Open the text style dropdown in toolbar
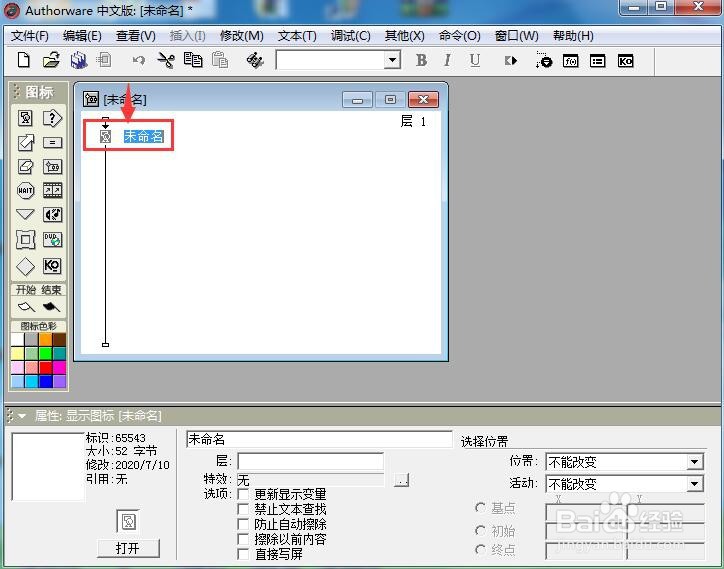The width and height of the screenshot is (724, 569). (x=392, y=60)
